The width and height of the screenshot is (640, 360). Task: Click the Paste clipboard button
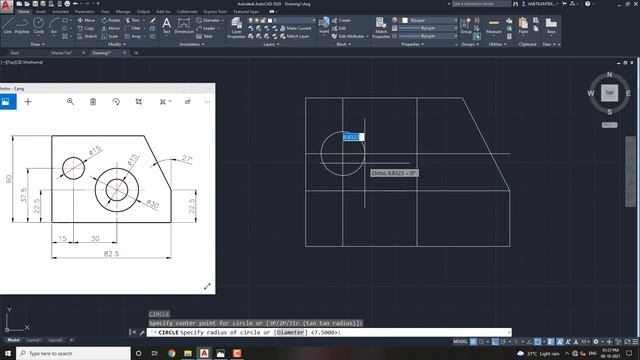(x=523, y=25)
